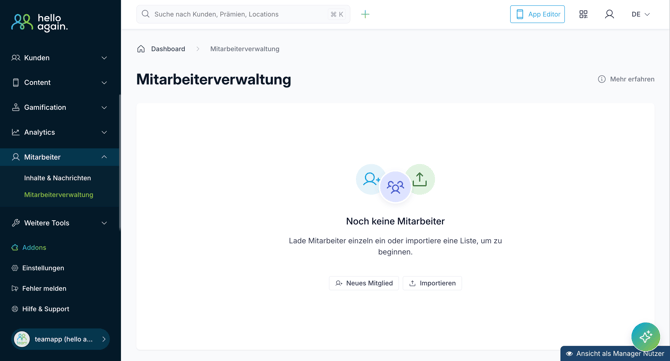Image resolution: width=670 pixels, height=361 pixels.
Task: Go to Dashboard via breadcrumb
Action: coord(168,49)
